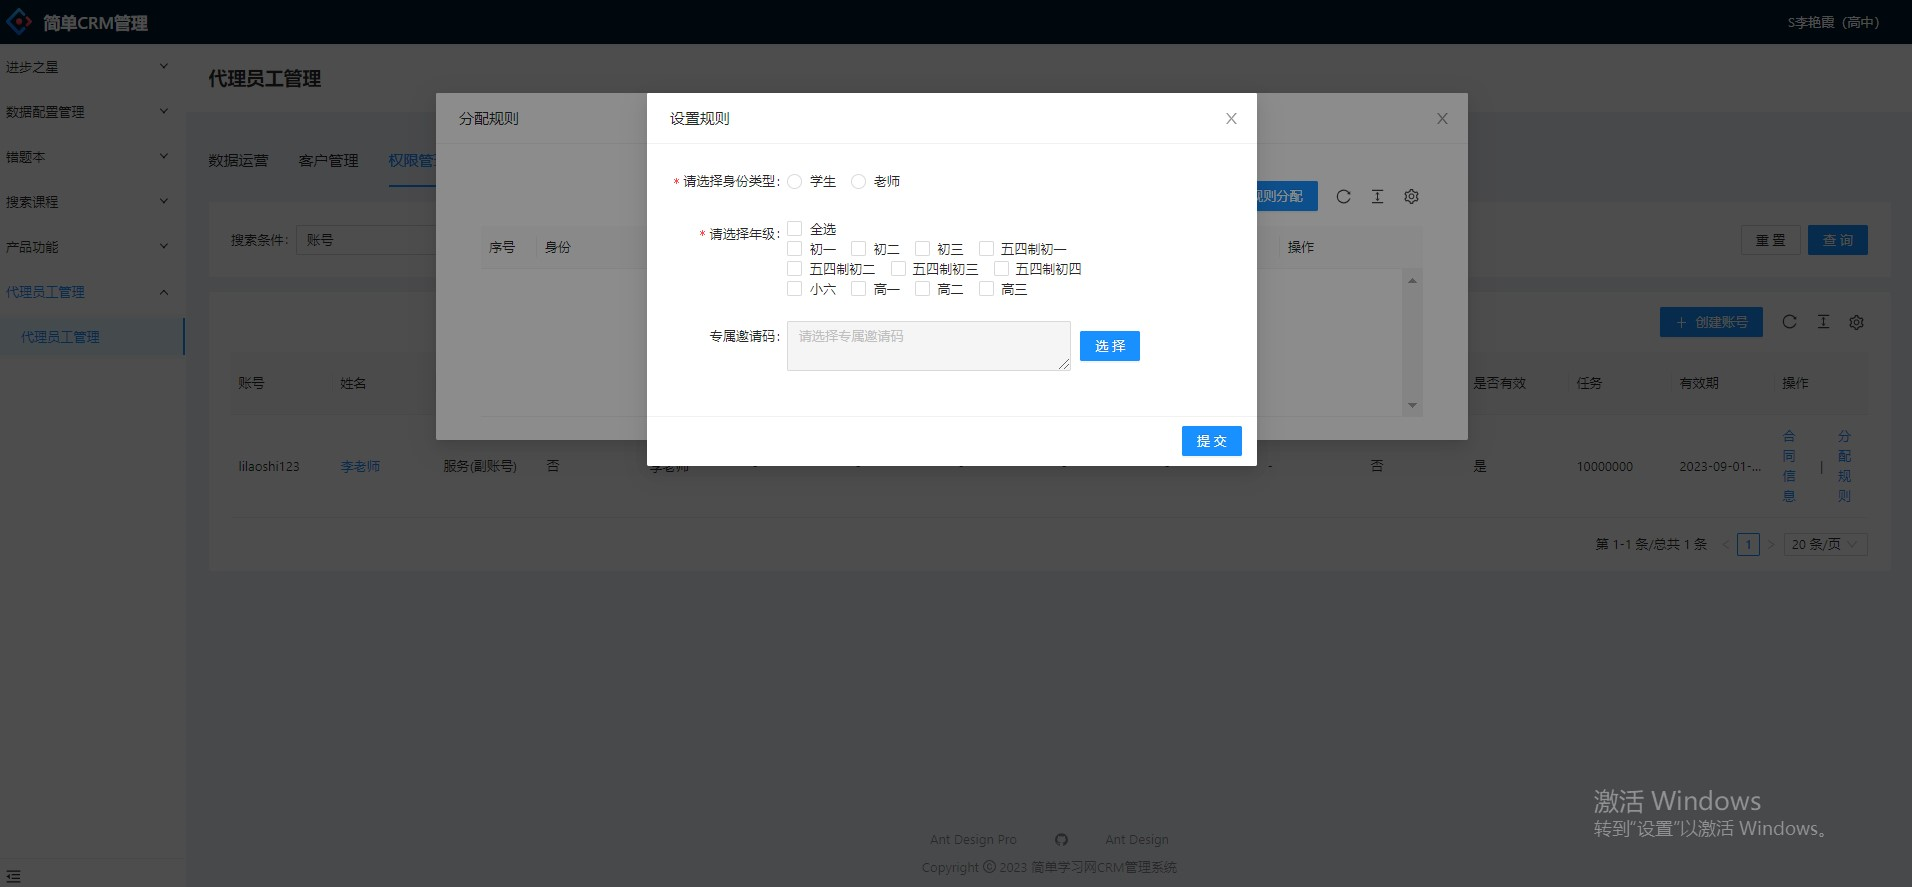Viewport: 1912px width, 887px height.
Task: Click the refresh icon in the rule dialog
Action: tap(1343, 197)
